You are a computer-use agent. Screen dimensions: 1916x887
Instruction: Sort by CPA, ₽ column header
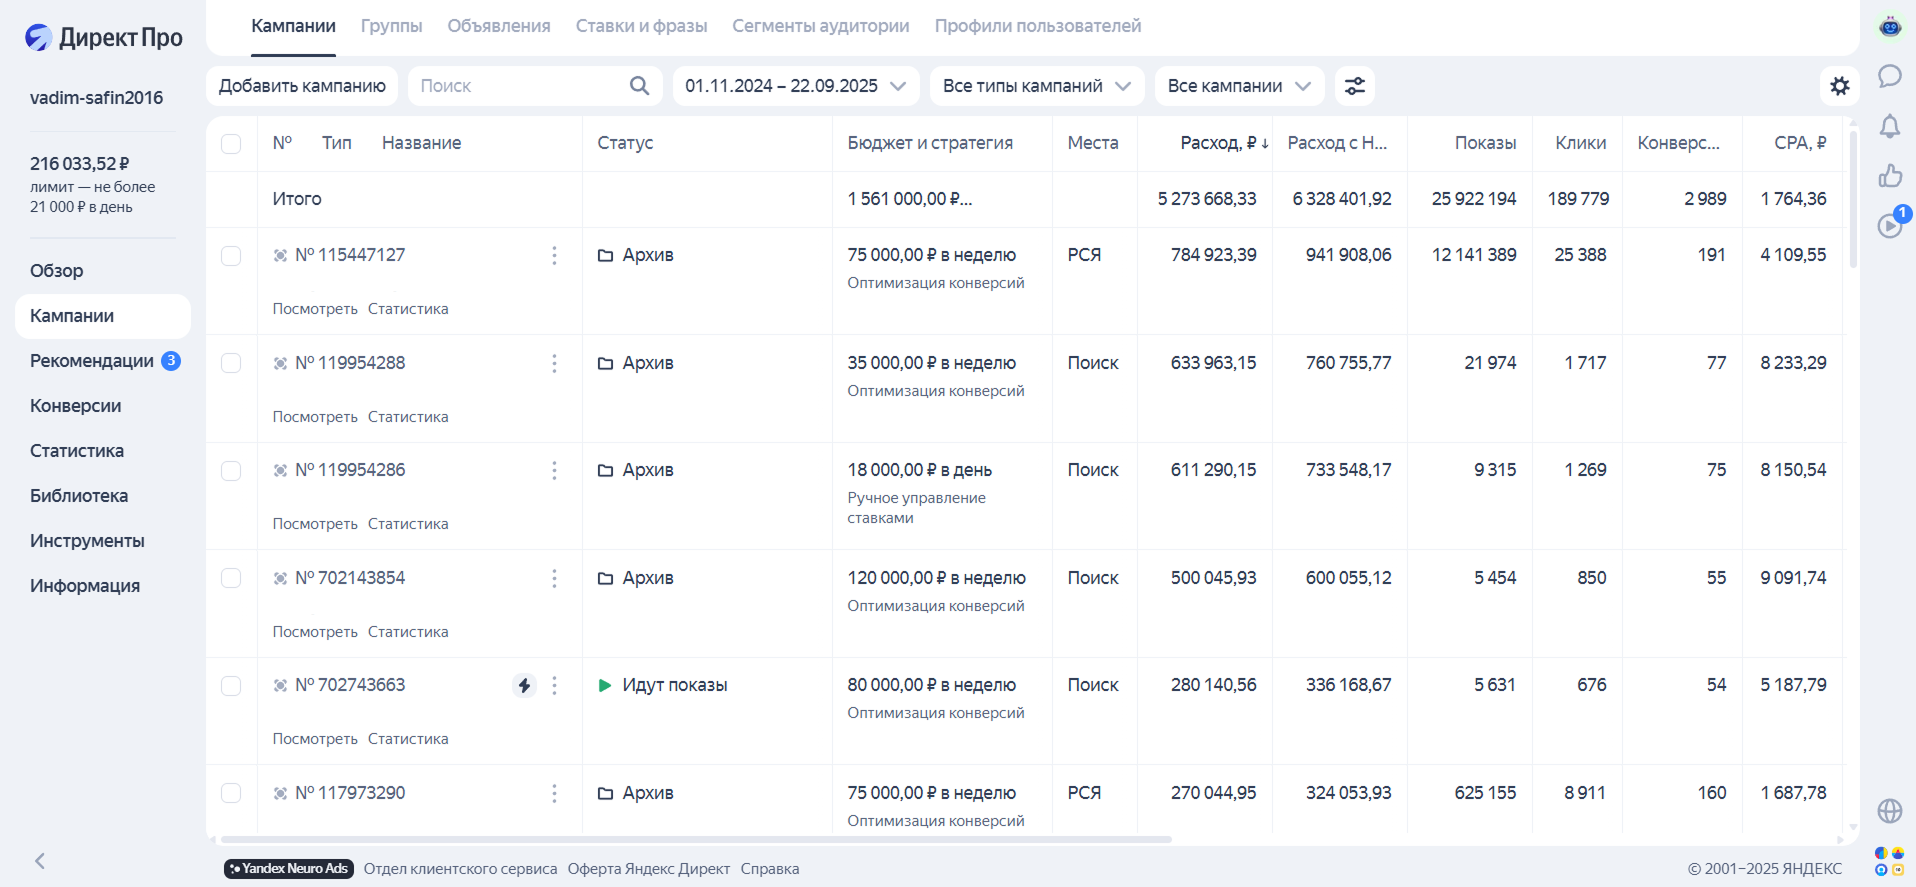coord(1800,143)
